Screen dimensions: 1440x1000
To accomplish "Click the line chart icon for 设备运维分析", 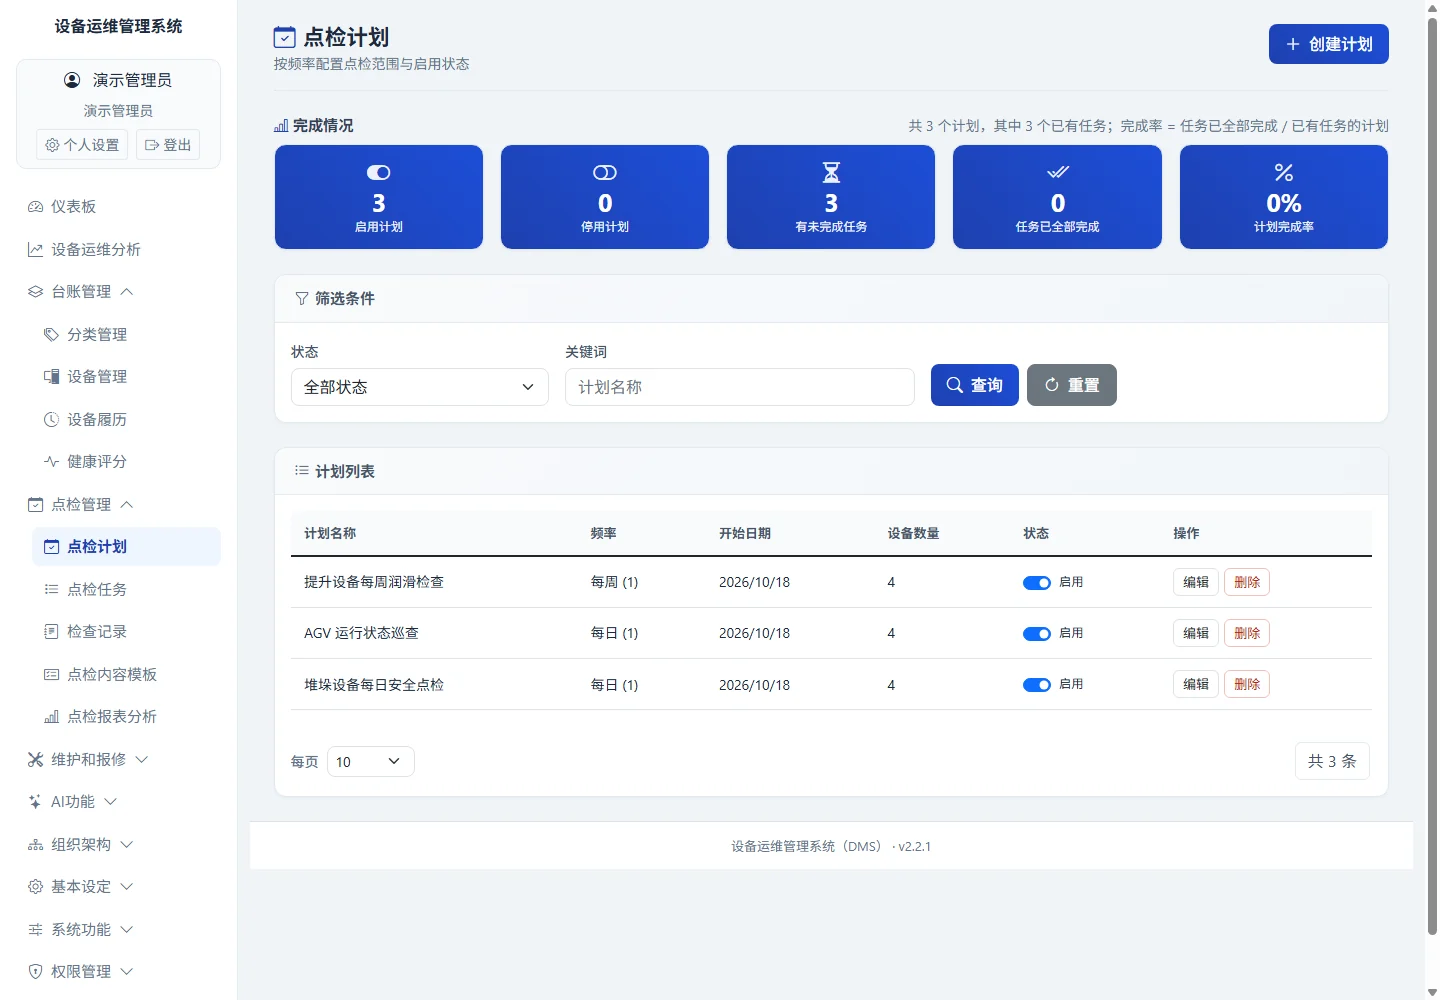I will click(x=36, y=250).
